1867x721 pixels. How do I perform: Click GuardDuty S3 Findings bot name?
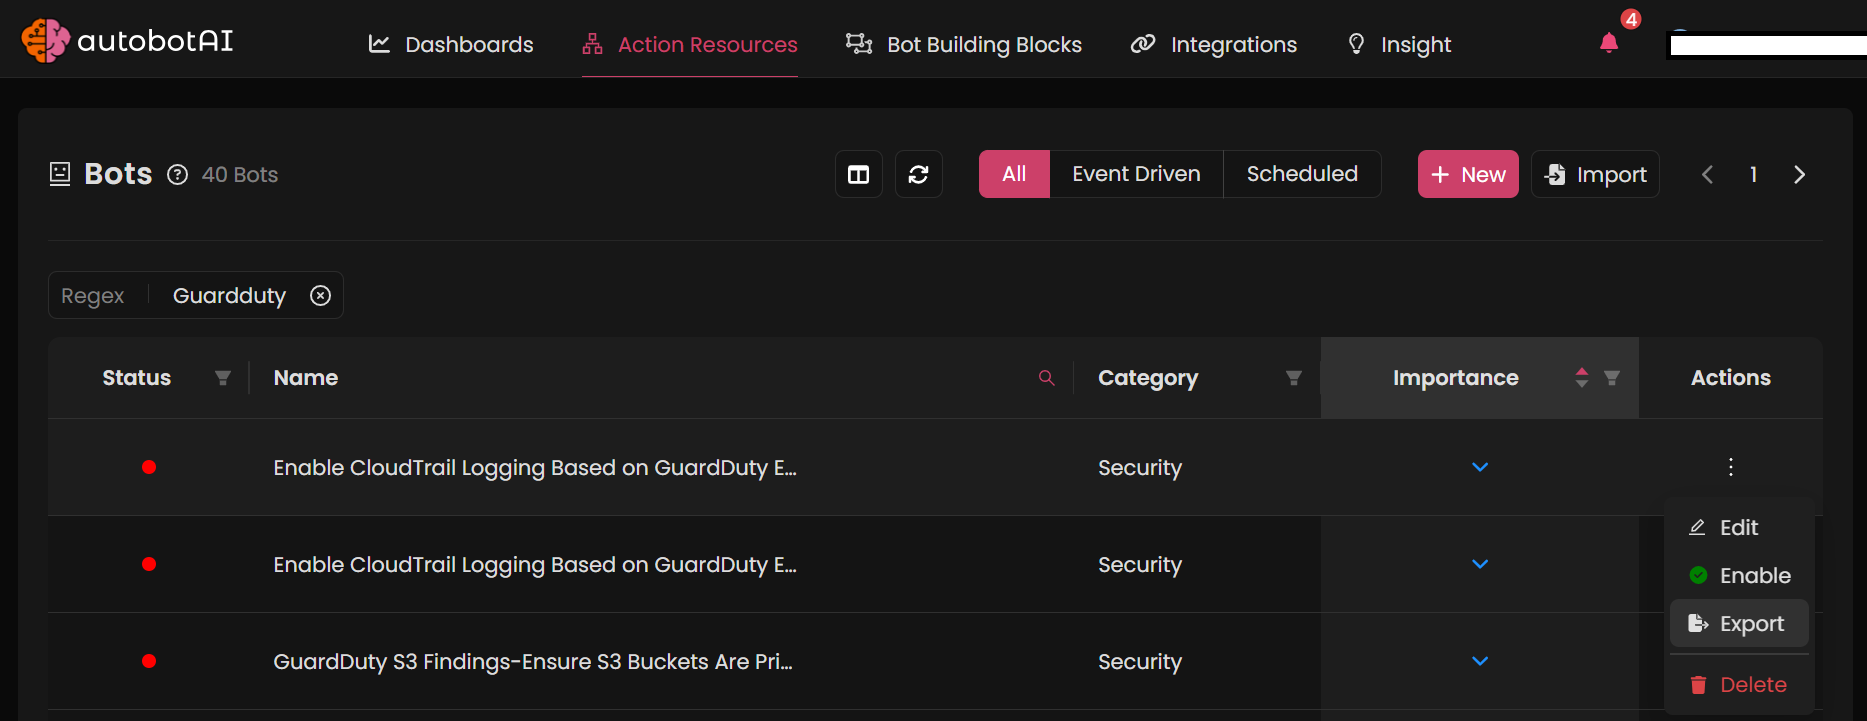(x=533, y=662)
